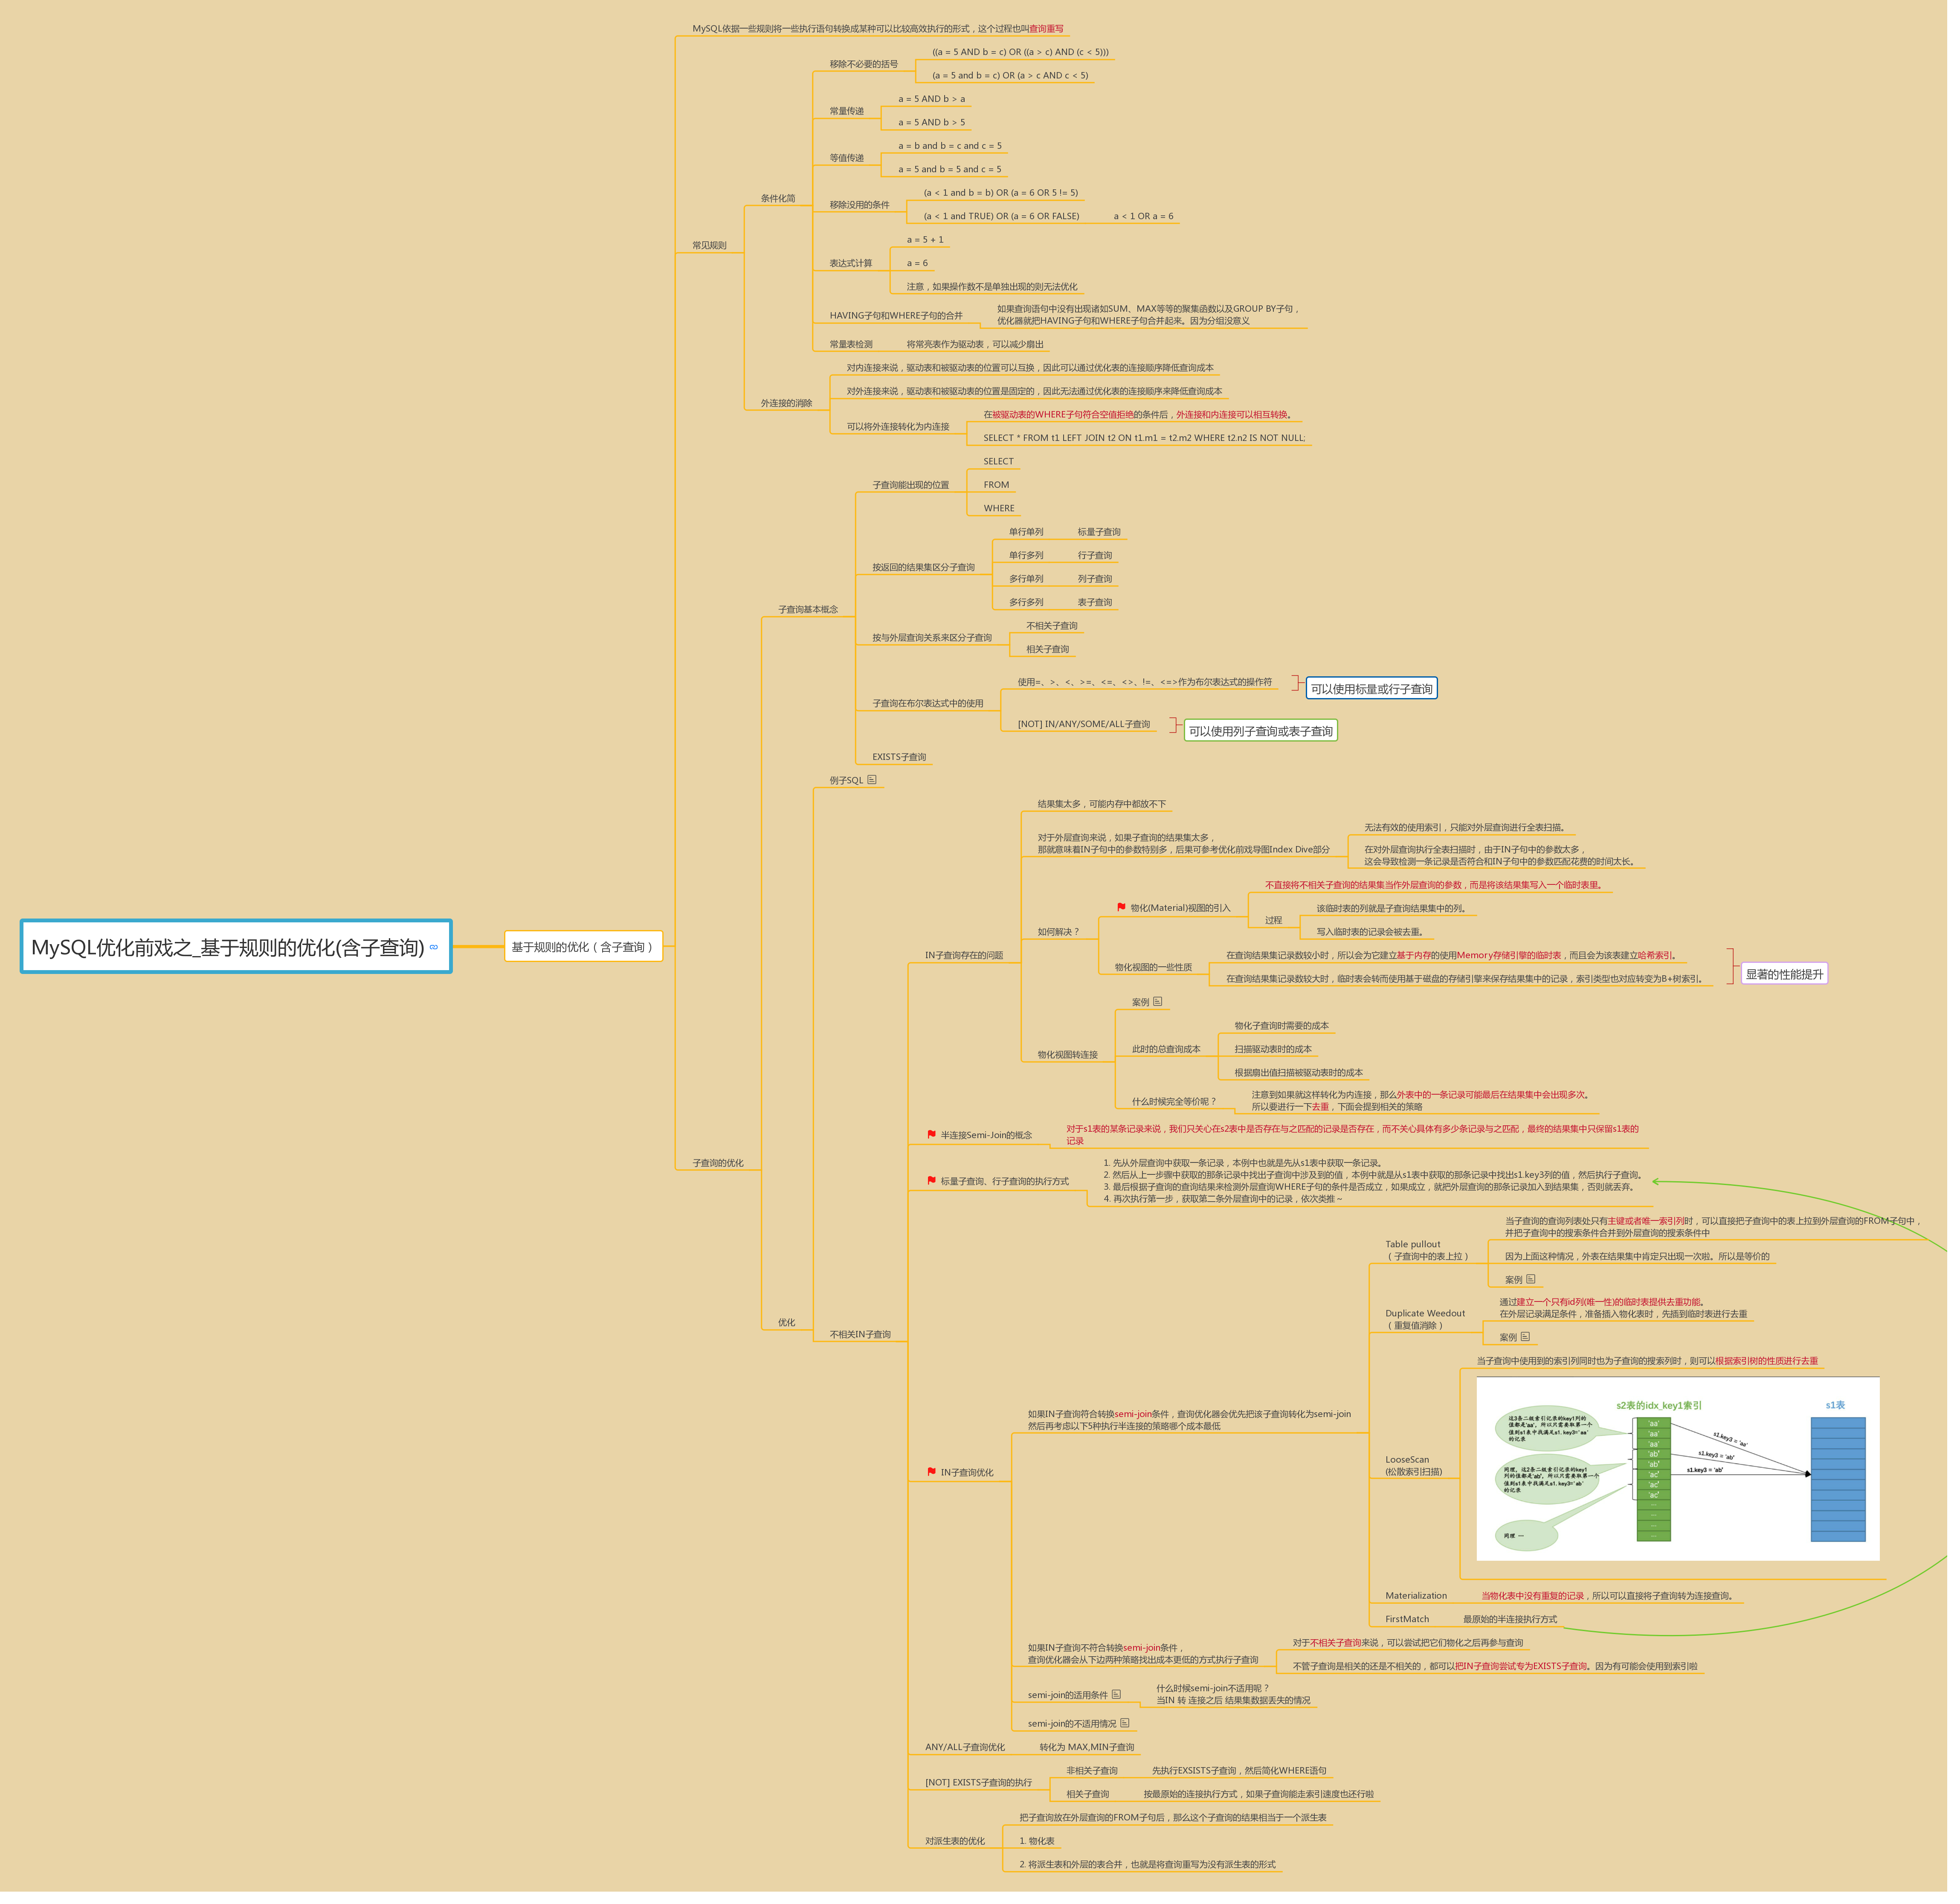This screenshot has height=1904, width=1960.
Task: Select the 常量传递 node
Action: pos(852,112)
